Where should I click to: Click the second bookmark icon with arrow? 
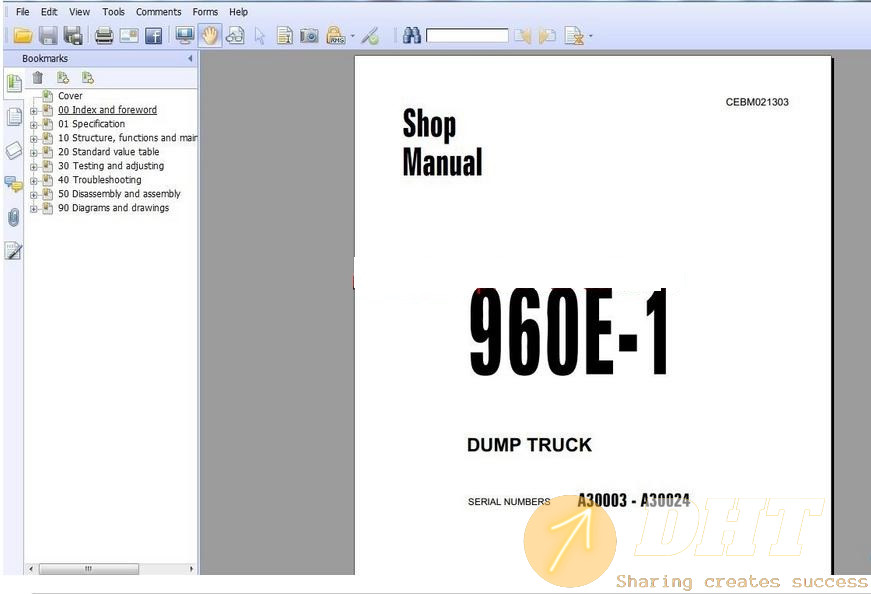pyautogui.click(x=88, y=78)
